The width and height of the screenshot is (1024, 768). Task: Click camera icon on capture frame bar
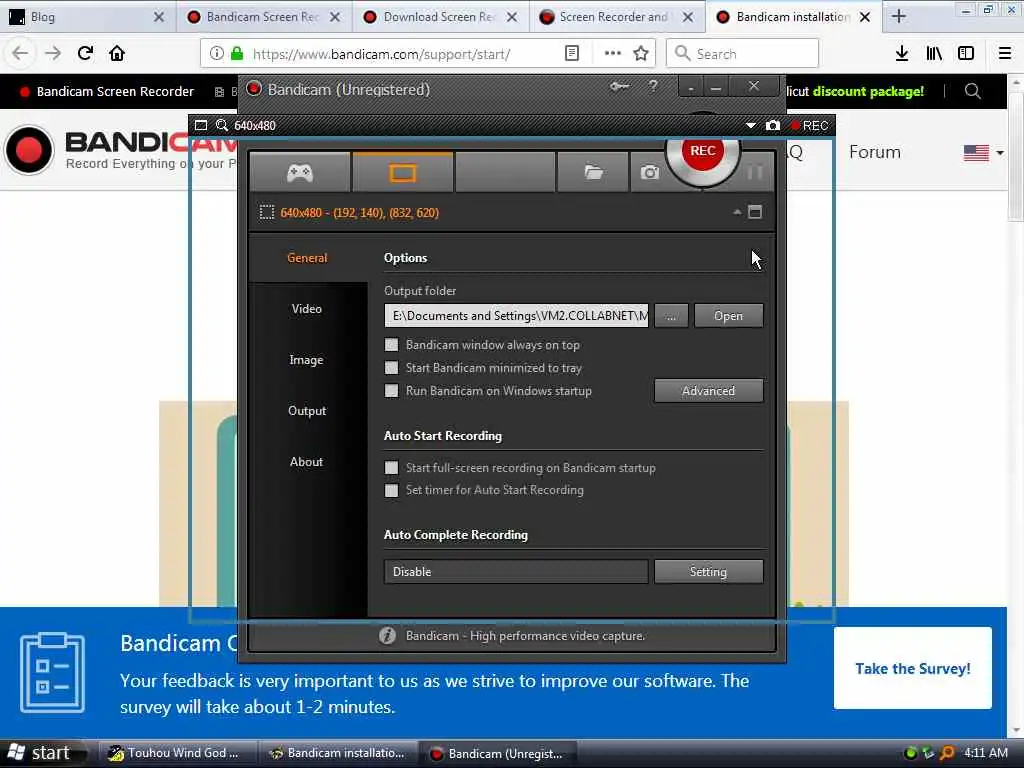click(773, 125)
